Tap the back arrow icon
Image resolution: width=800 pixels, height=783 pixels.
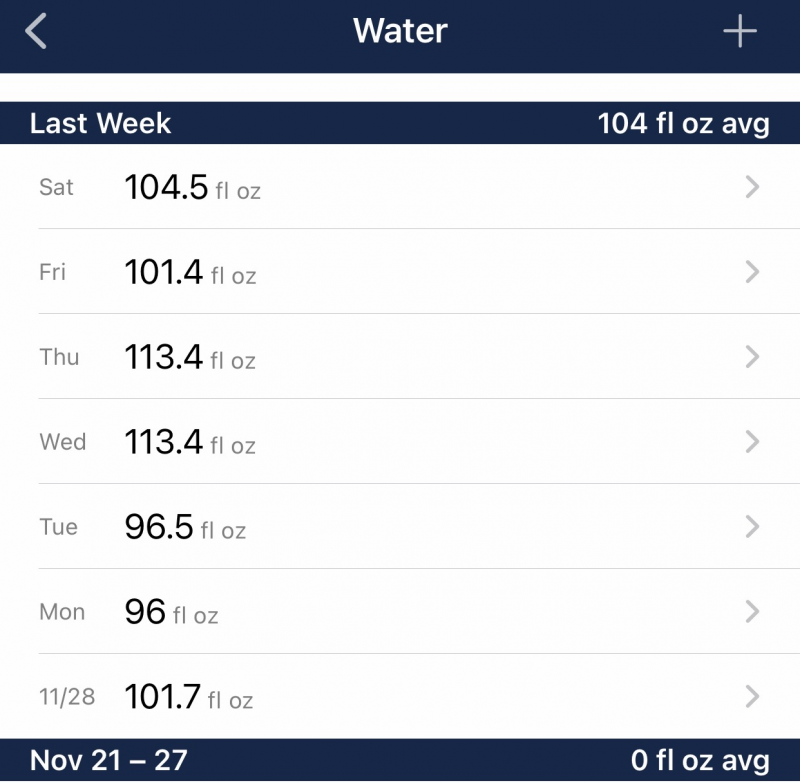pos(36,32)
